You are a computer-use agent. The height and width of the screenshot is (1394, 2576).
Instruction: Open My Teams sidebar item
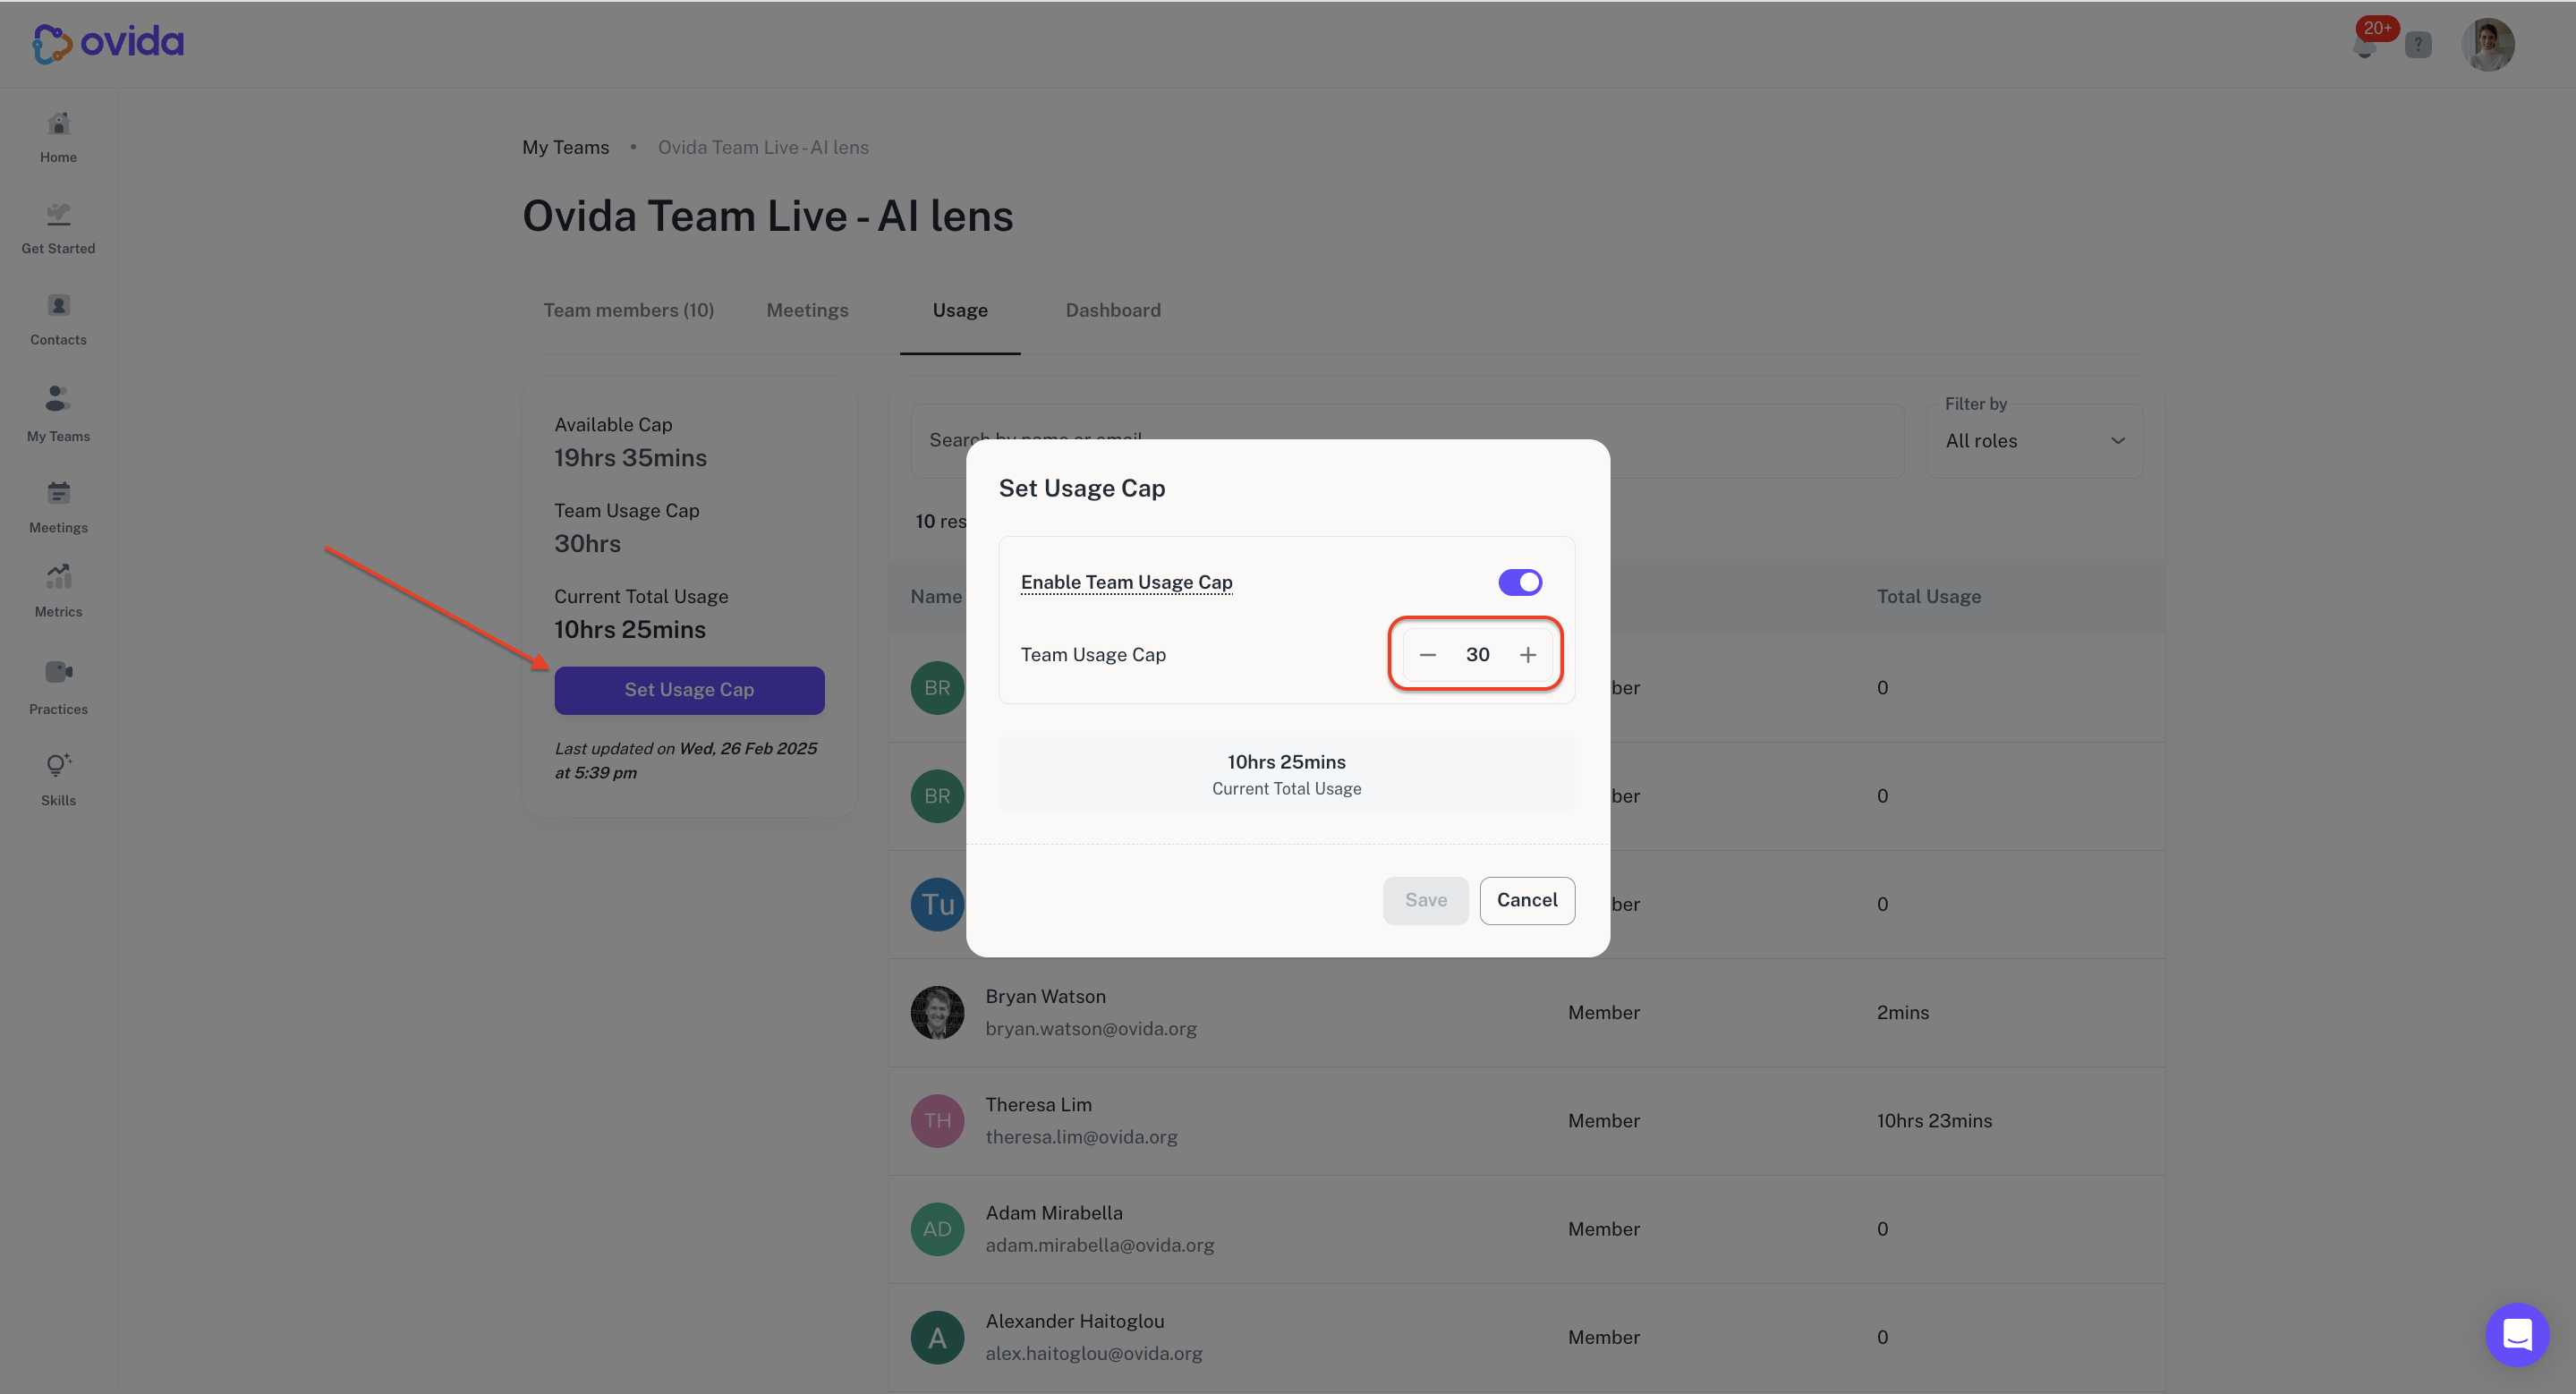[58, 413]
